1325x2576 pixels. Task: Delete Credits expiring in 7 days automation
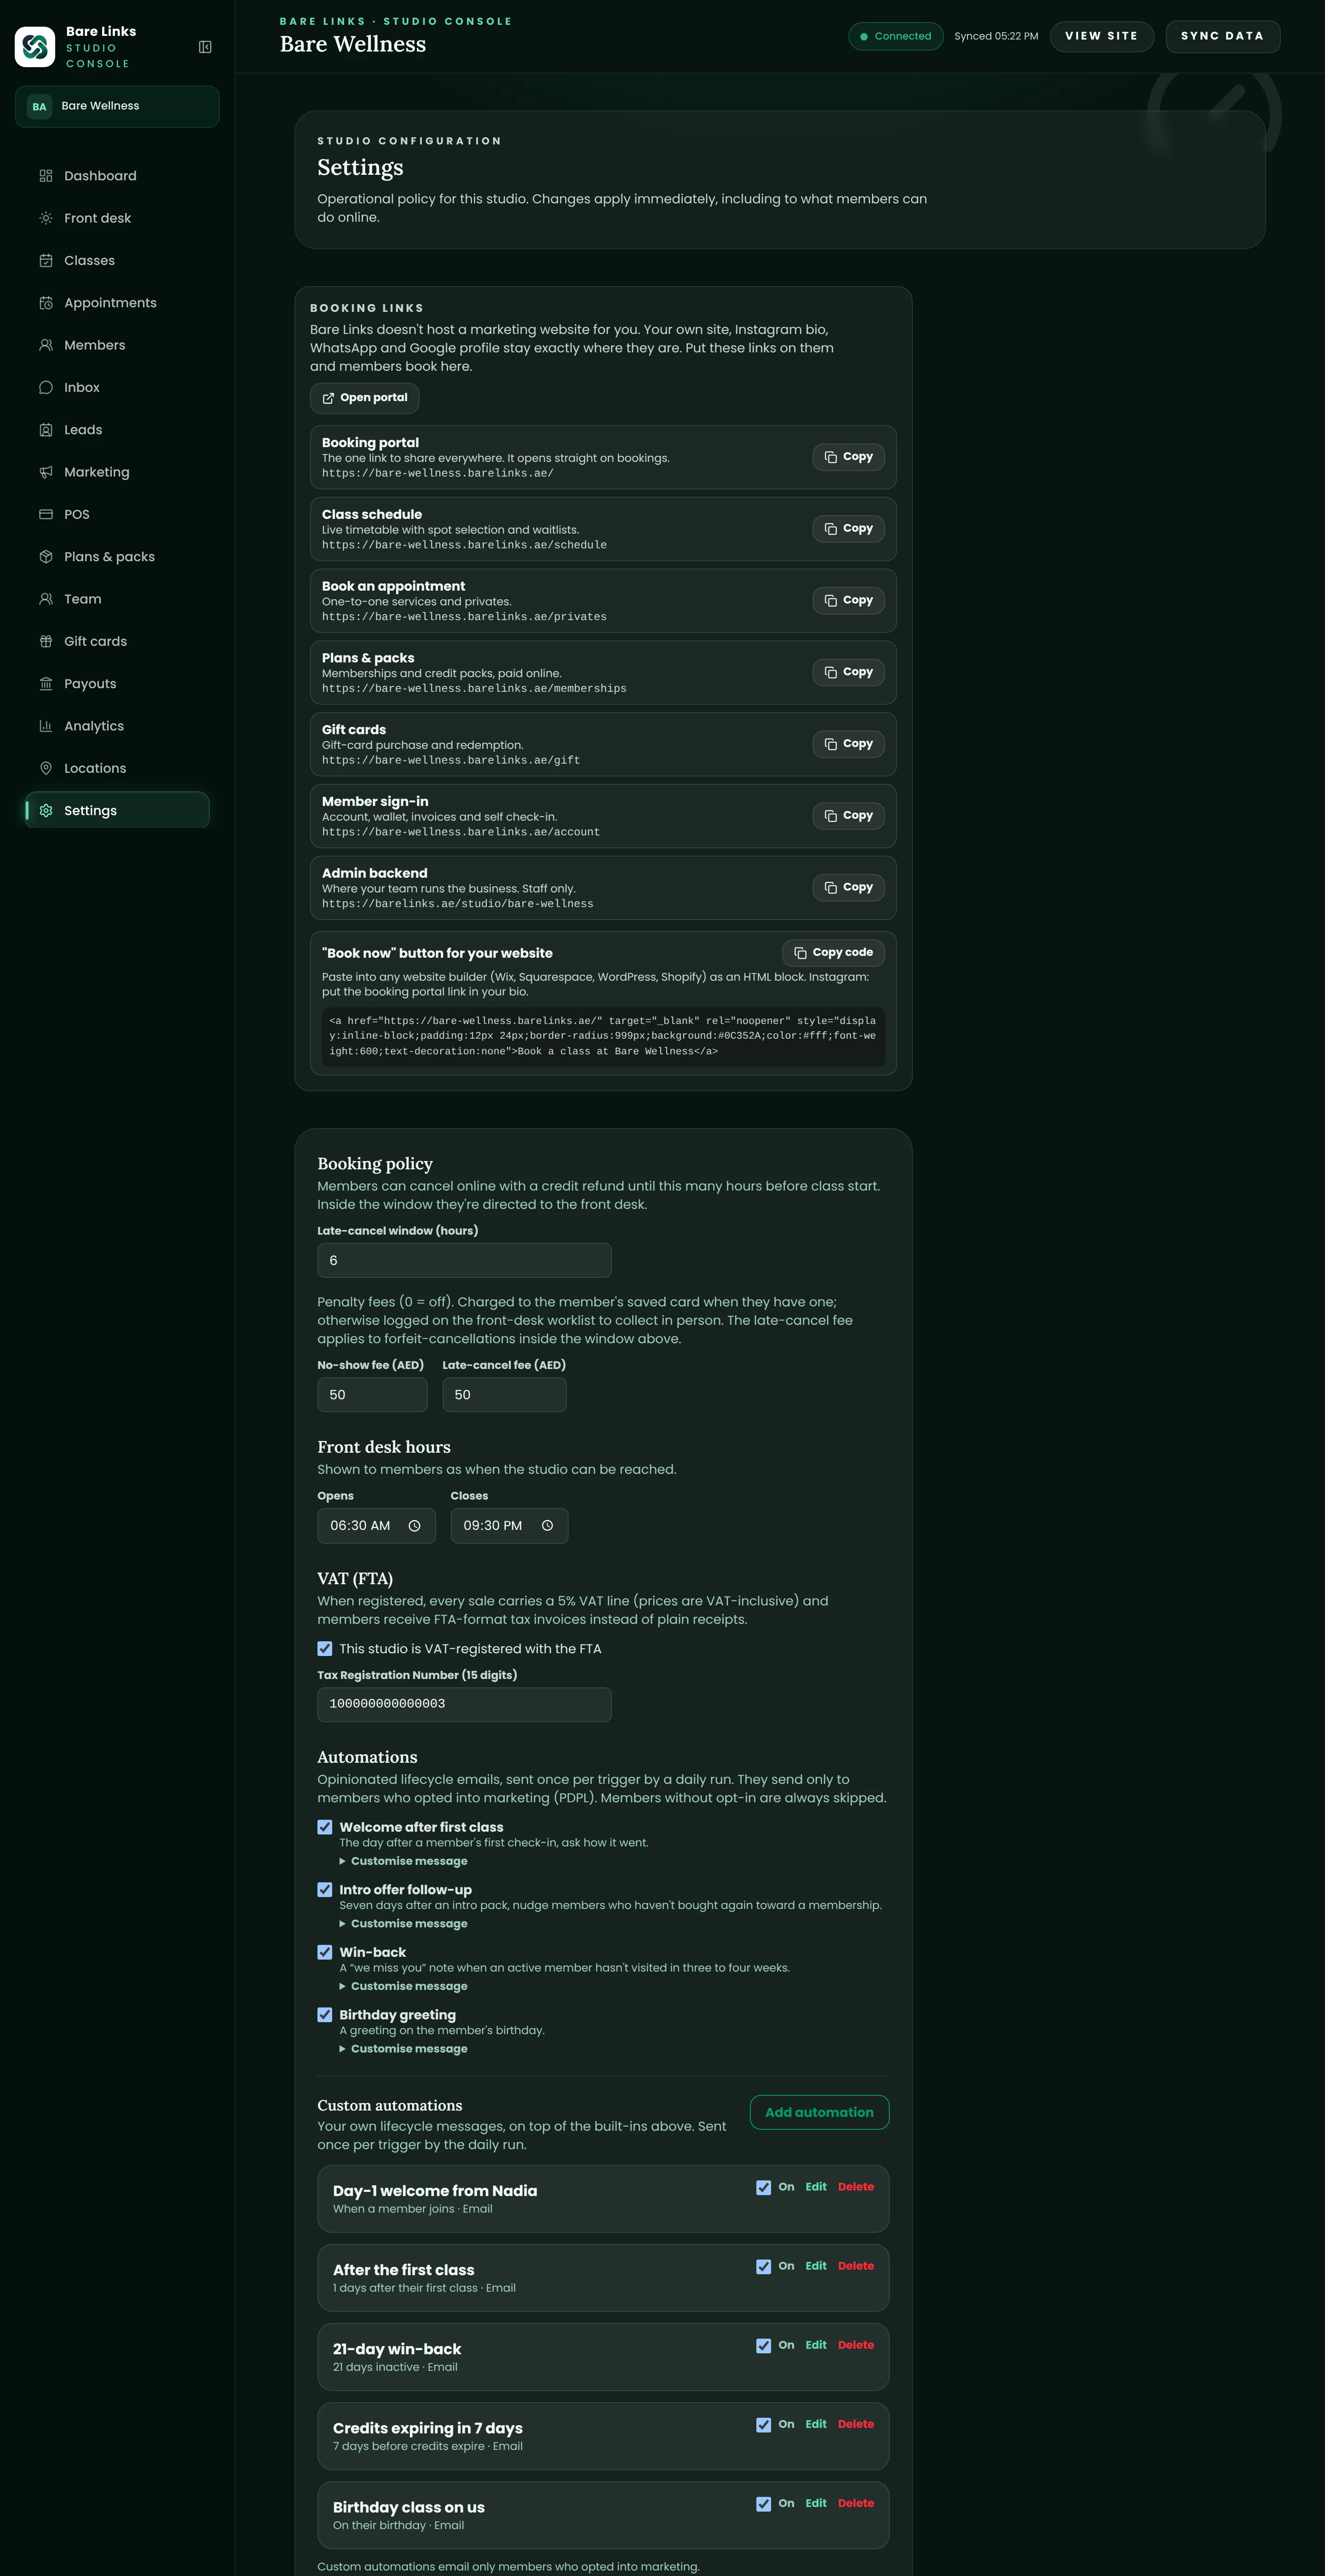[x=856, y=2424]
